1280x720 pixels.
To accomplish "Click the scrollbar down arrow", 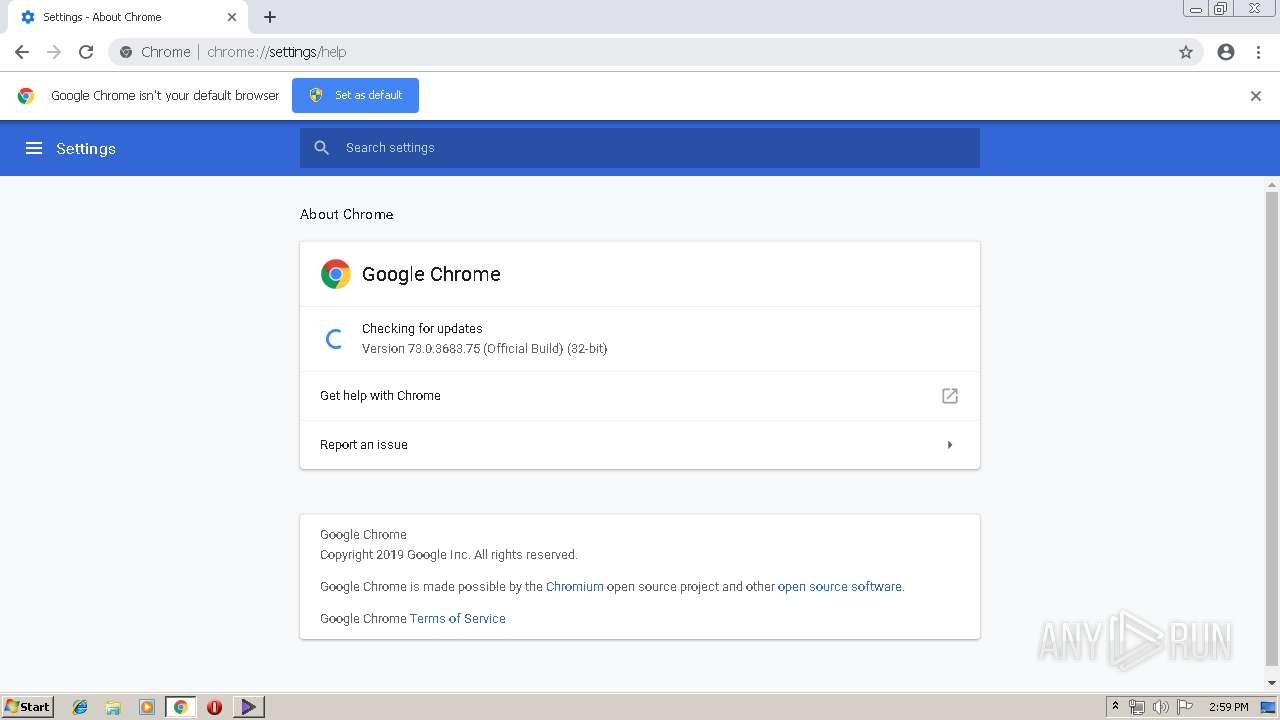I will (x=1272, y=684).
